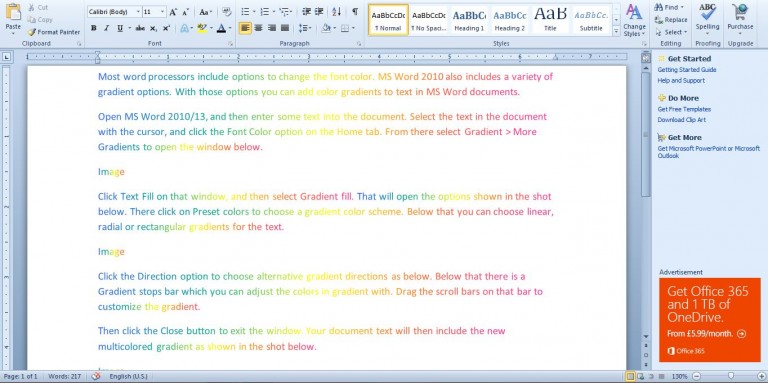Click the zoom slider handle
Viewport: 768px width, 383px height.
[x=731, y=376]
